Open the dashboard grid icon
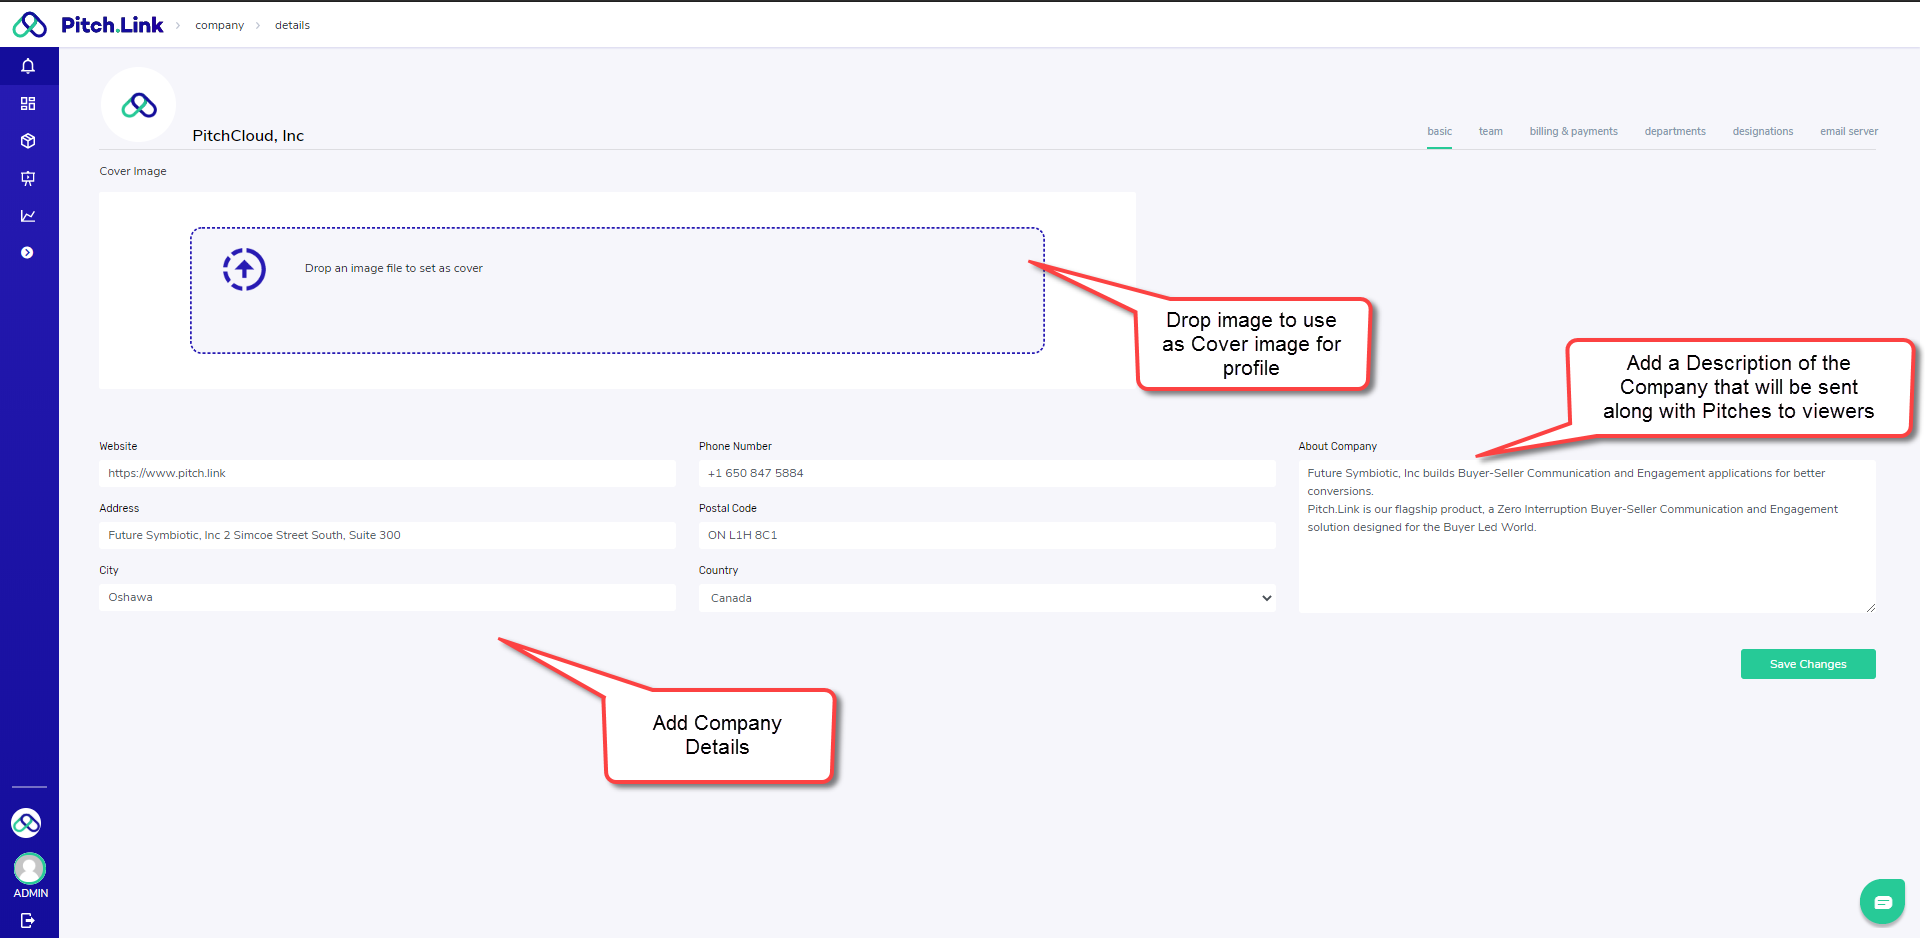 click(28, 104)
